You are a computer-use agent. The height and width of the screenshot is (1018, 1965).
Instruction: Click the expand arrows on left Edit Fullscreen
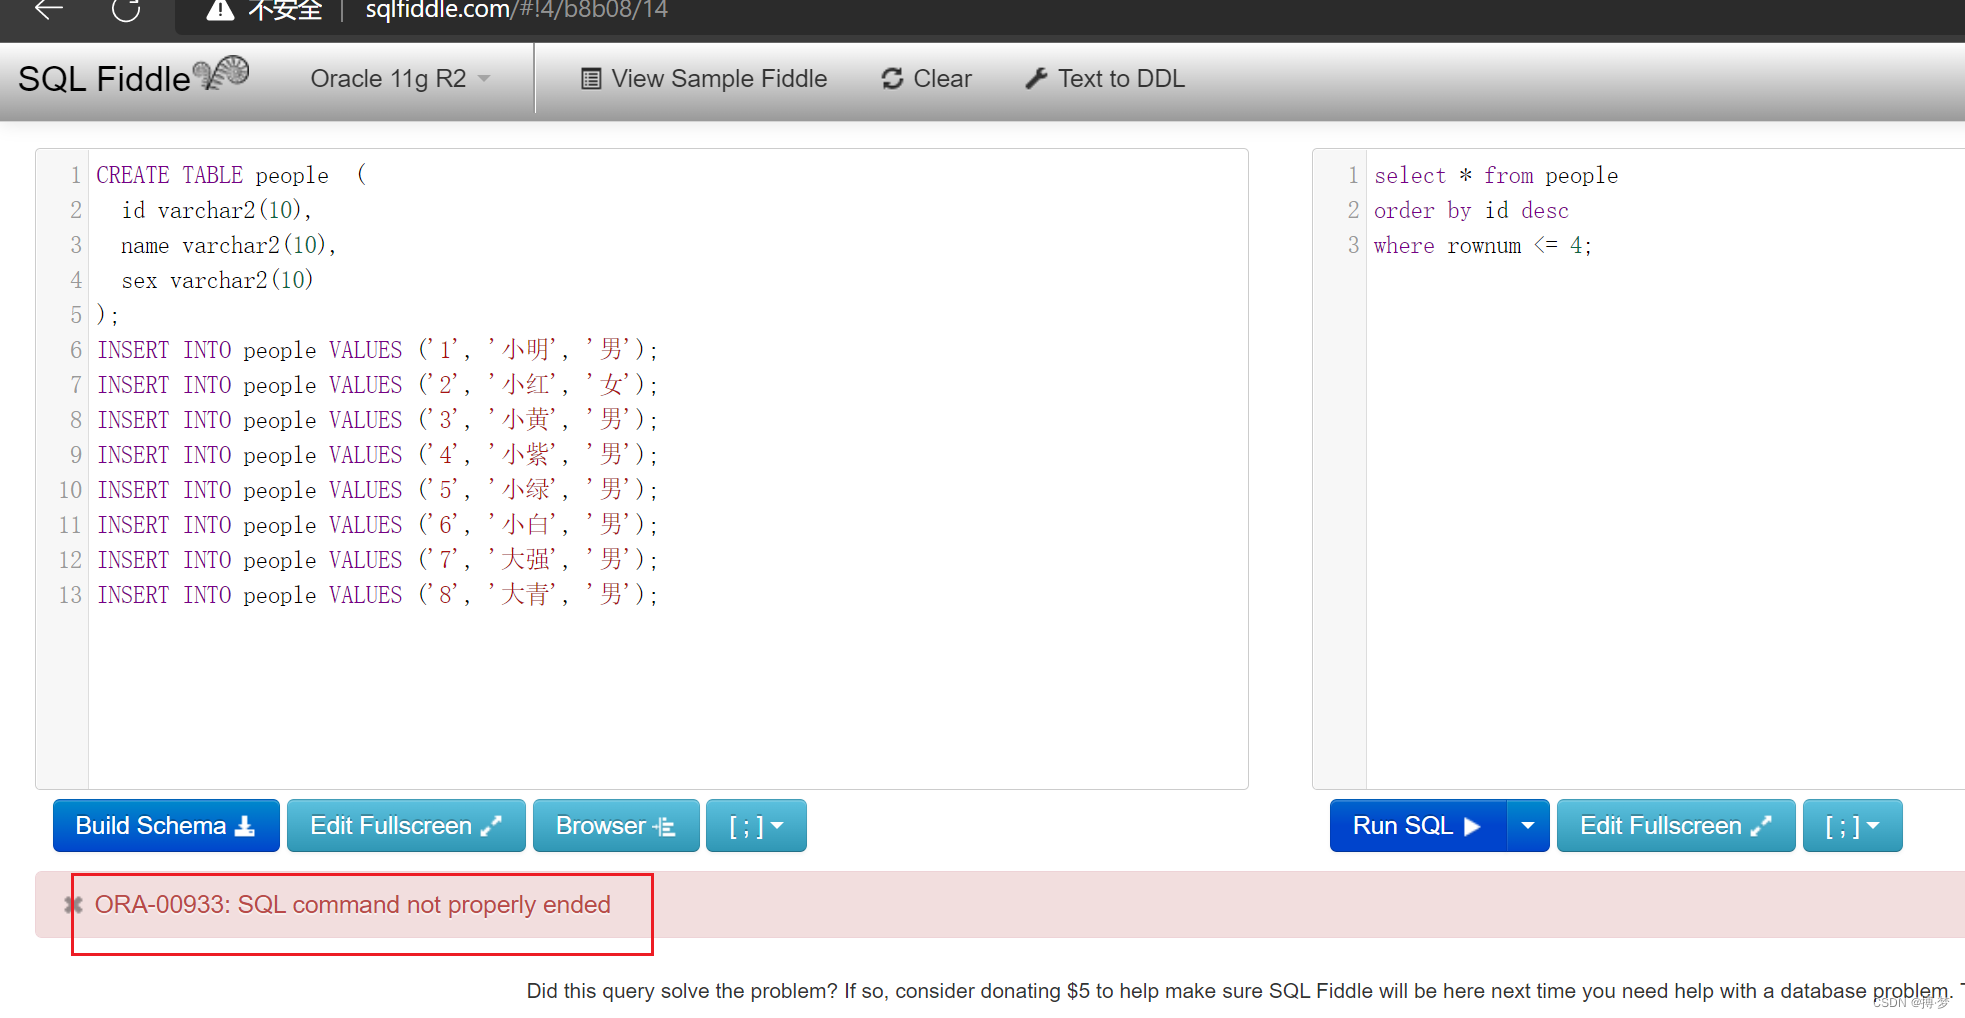491,825
